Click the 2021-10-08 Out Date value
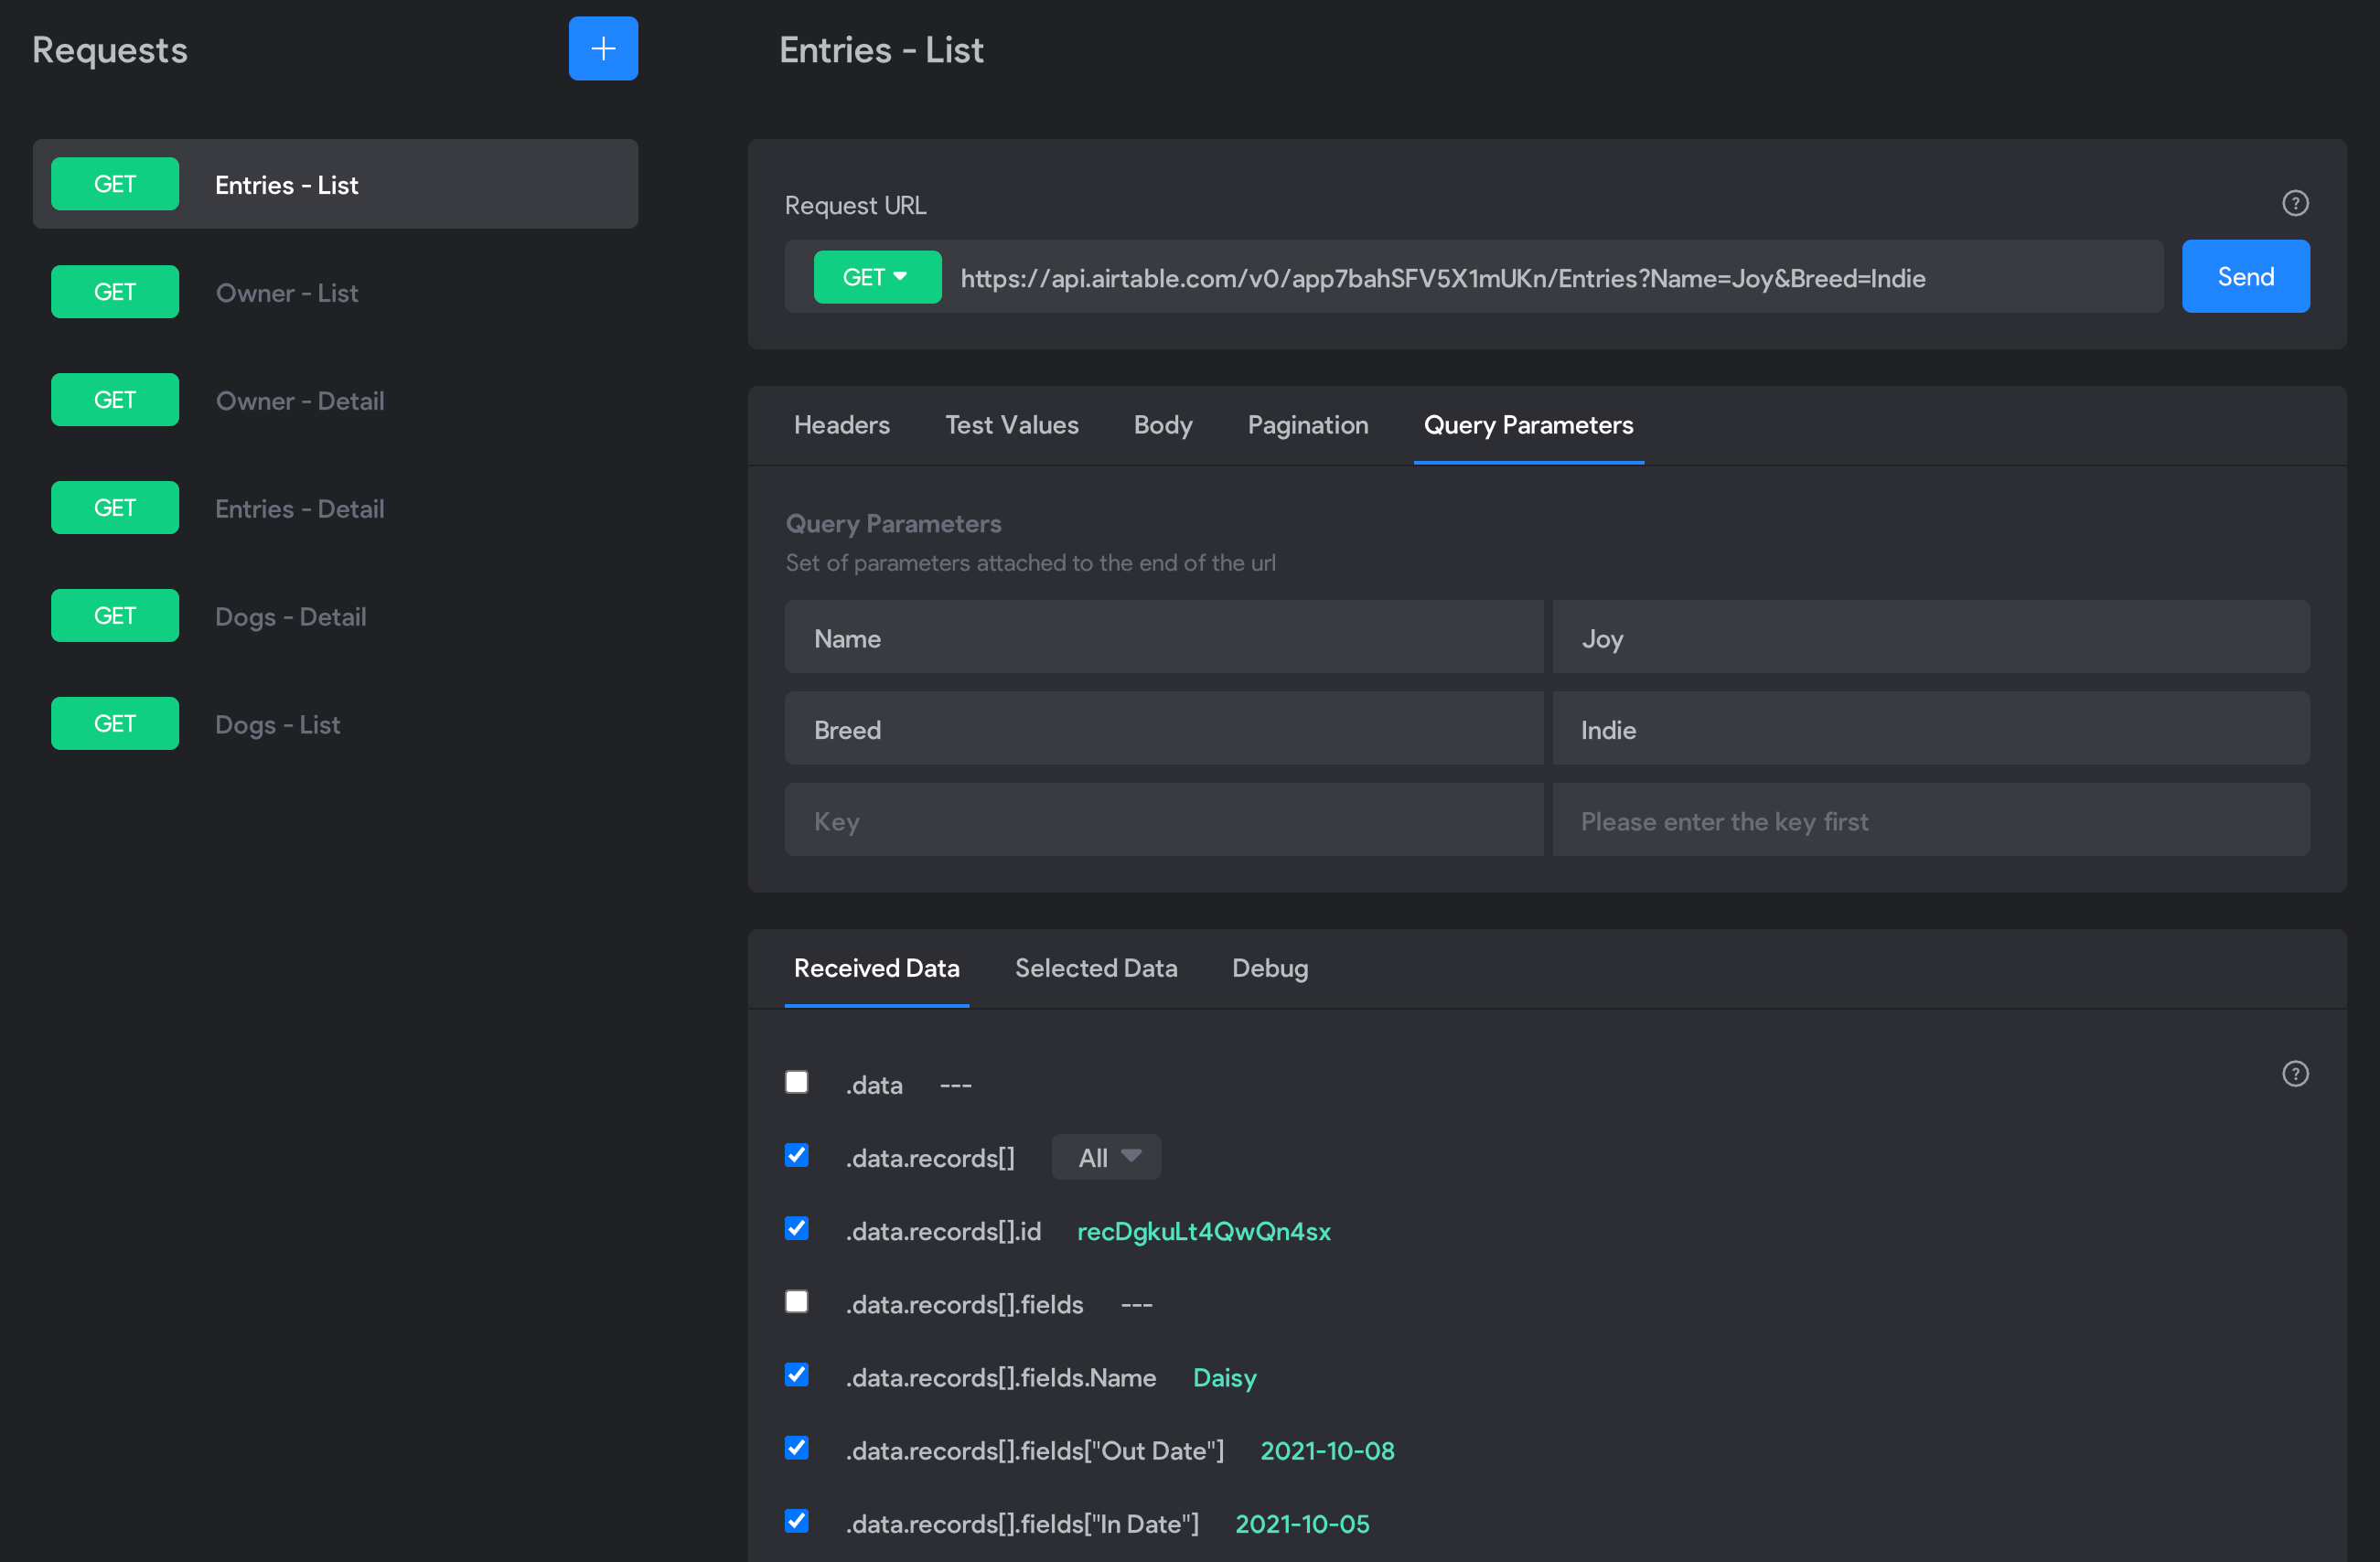2380x1562 pixels. (x=1327, y=1451)
